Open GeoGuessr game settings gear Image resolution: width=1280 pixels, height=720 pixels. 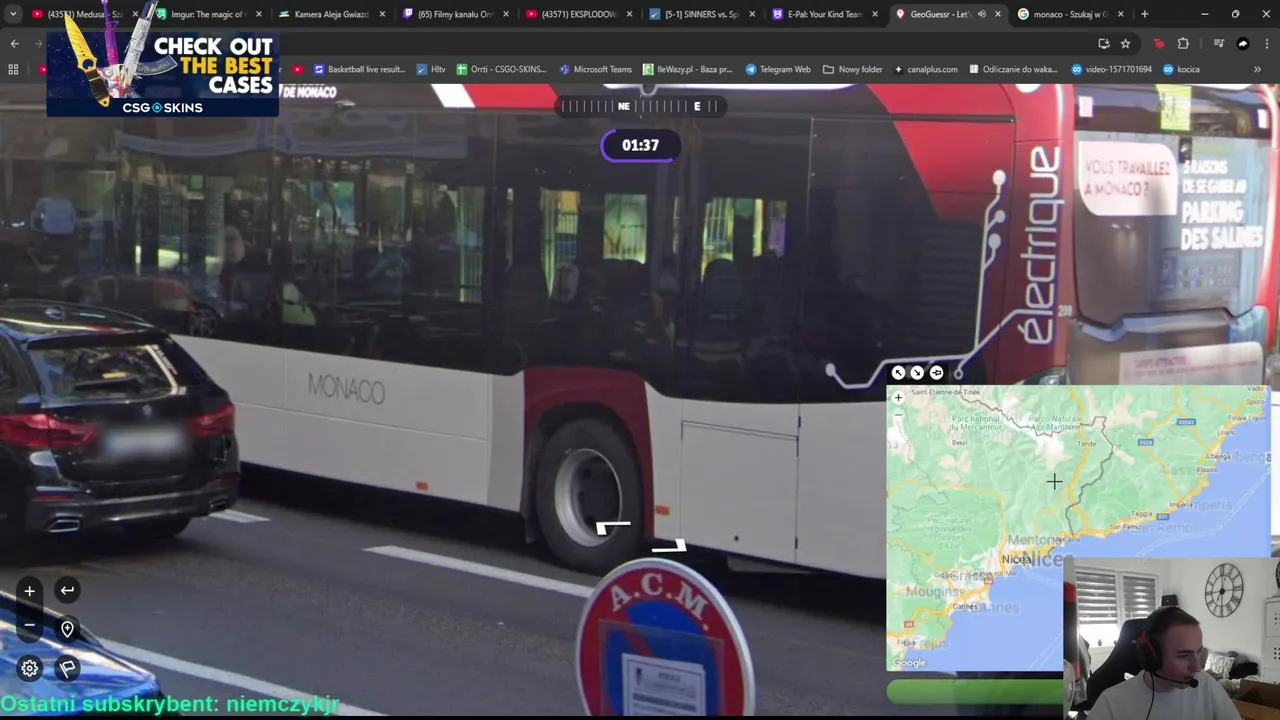tap(29, 668)
